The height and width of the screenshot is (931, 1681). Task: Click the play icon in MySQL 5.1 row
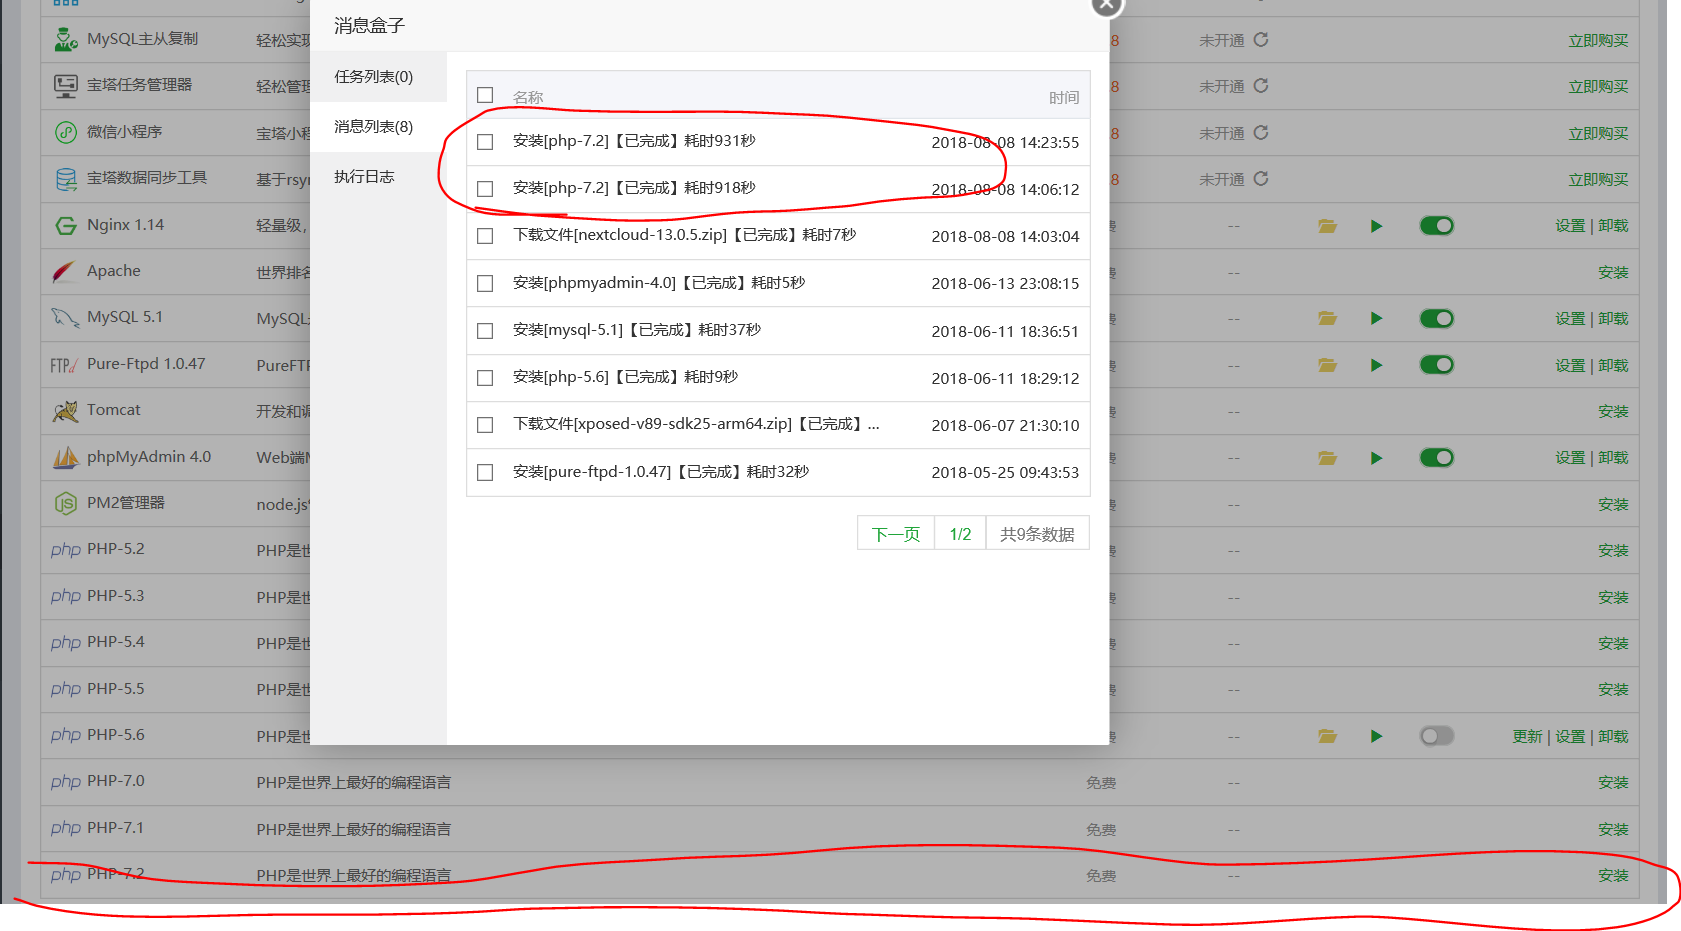tap(1377, 318)
